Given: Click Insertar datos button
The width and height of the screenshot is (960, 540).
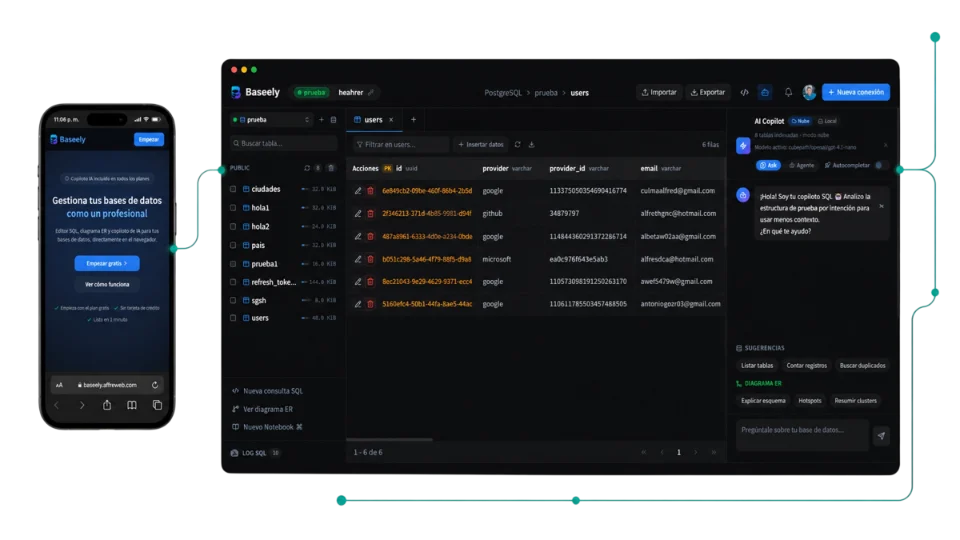Looking at the screenshot, I should click(481, 144).
